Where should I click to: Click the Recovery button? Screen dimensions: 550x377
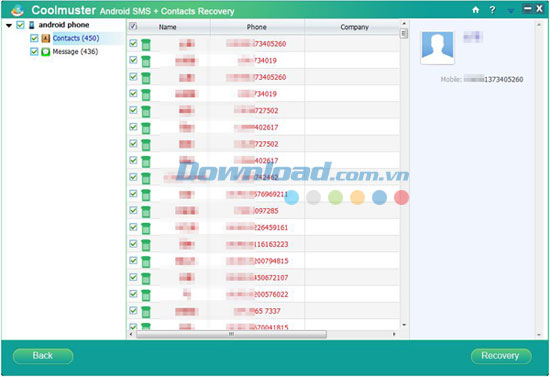click(x=501, y=356)
